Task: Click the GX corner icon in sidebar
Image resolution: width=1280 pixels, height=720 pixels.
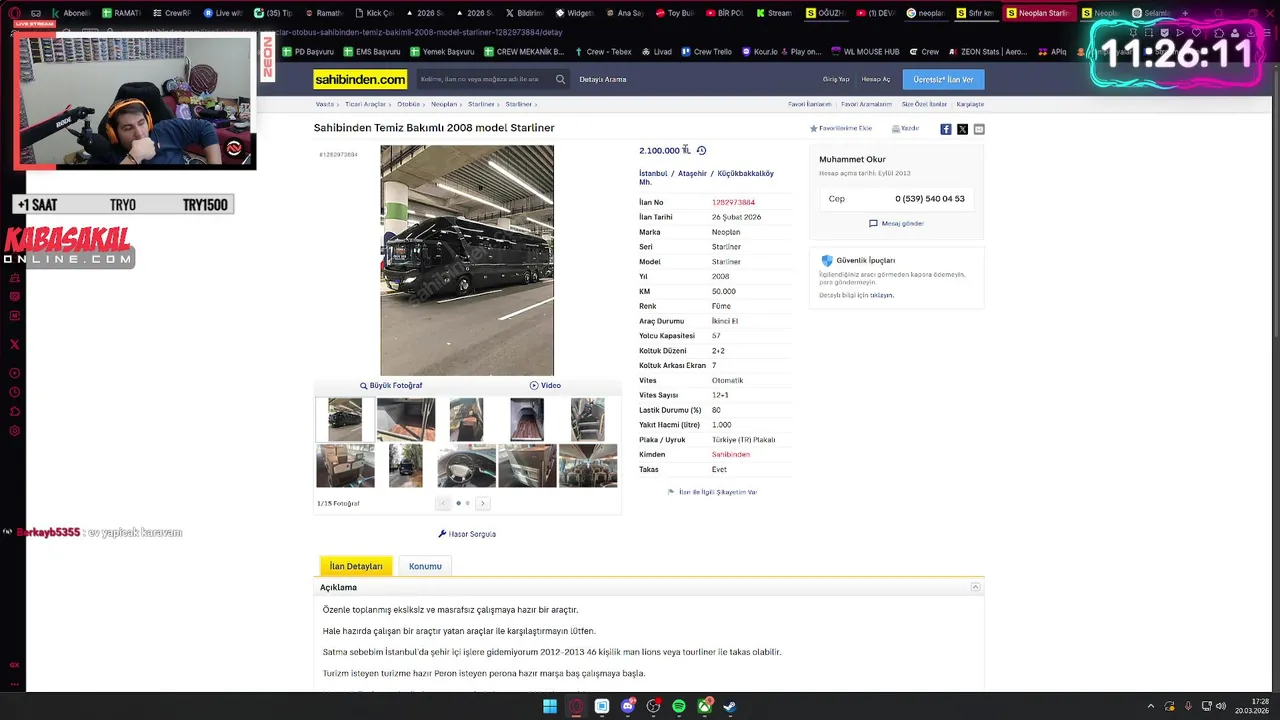Action: pos(14,665)
